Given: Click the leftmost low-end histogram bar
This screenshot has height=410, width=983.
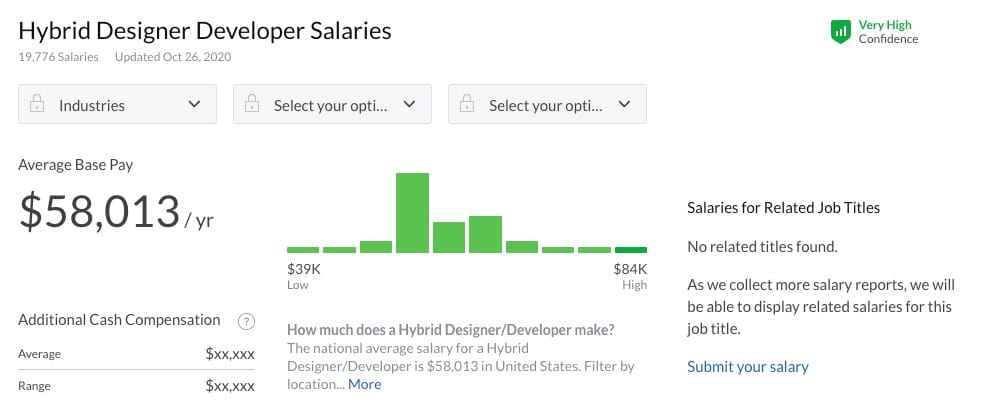Looking at the screenshot, I should tap(303, 249).
